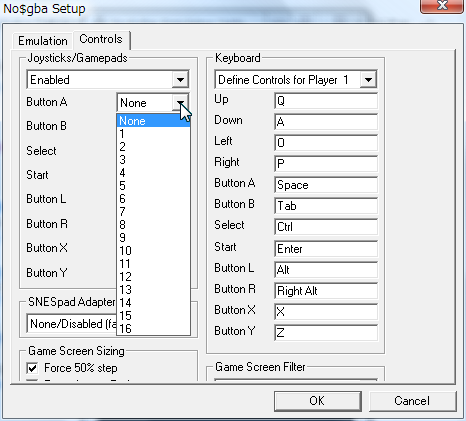Choose 7 in the joystick button list

point(153,212)
